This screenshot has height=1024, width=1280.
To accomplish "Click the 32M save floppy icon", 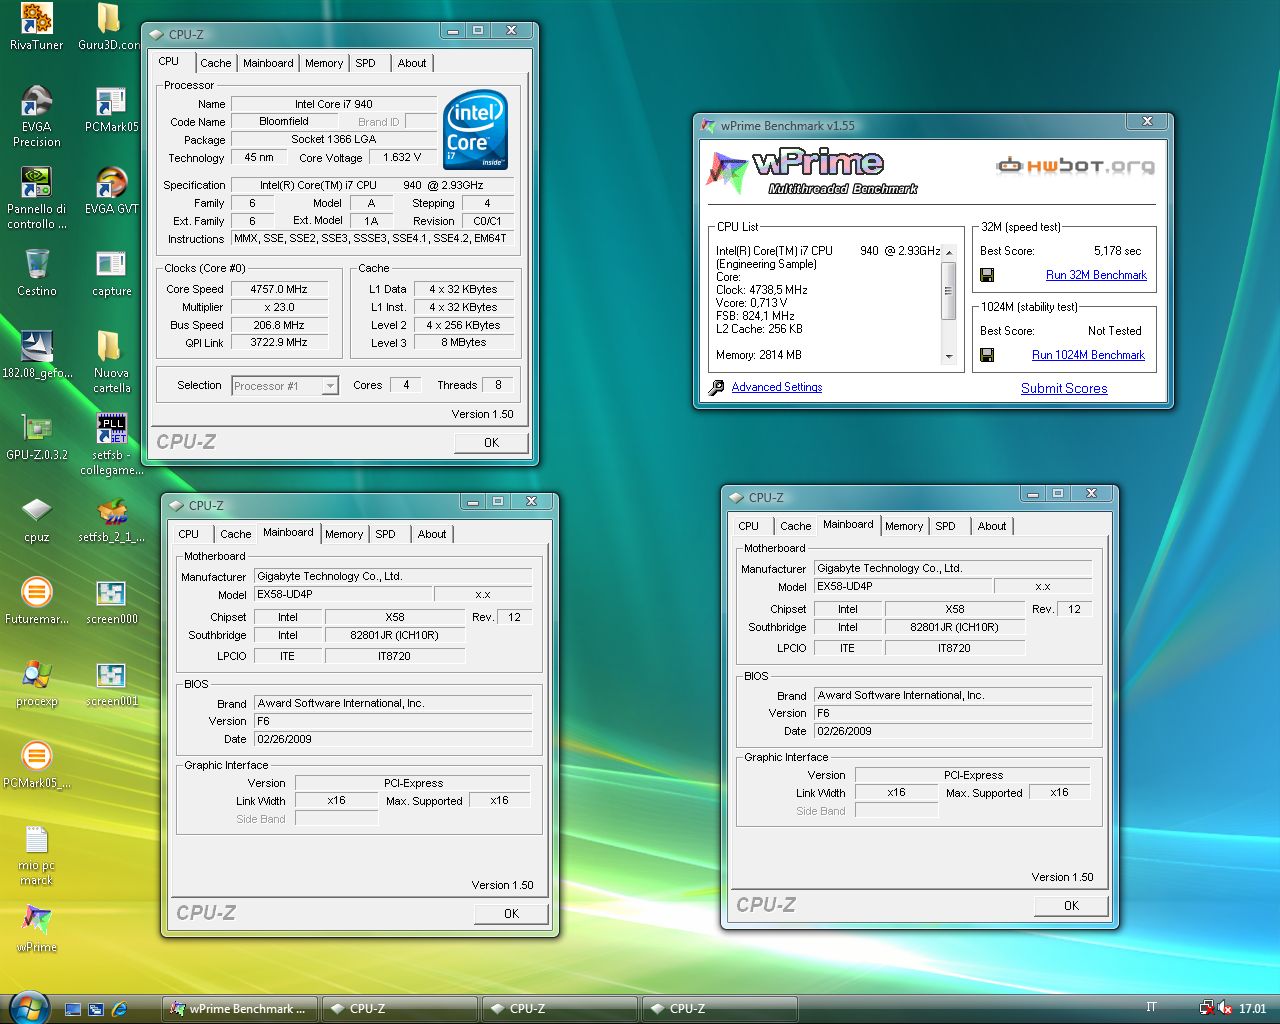I will click(987, 275).
